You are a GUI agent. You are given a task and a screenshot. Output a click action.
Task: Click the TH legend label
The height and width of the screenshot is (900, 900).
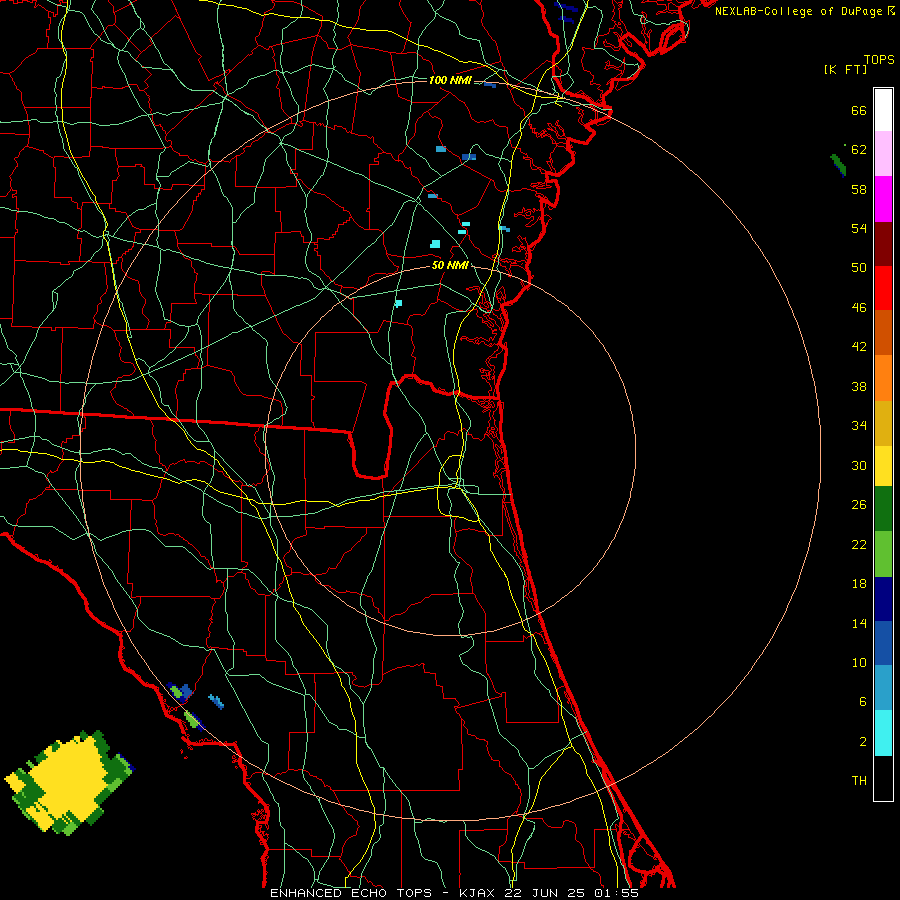click(x=859, y=781)
